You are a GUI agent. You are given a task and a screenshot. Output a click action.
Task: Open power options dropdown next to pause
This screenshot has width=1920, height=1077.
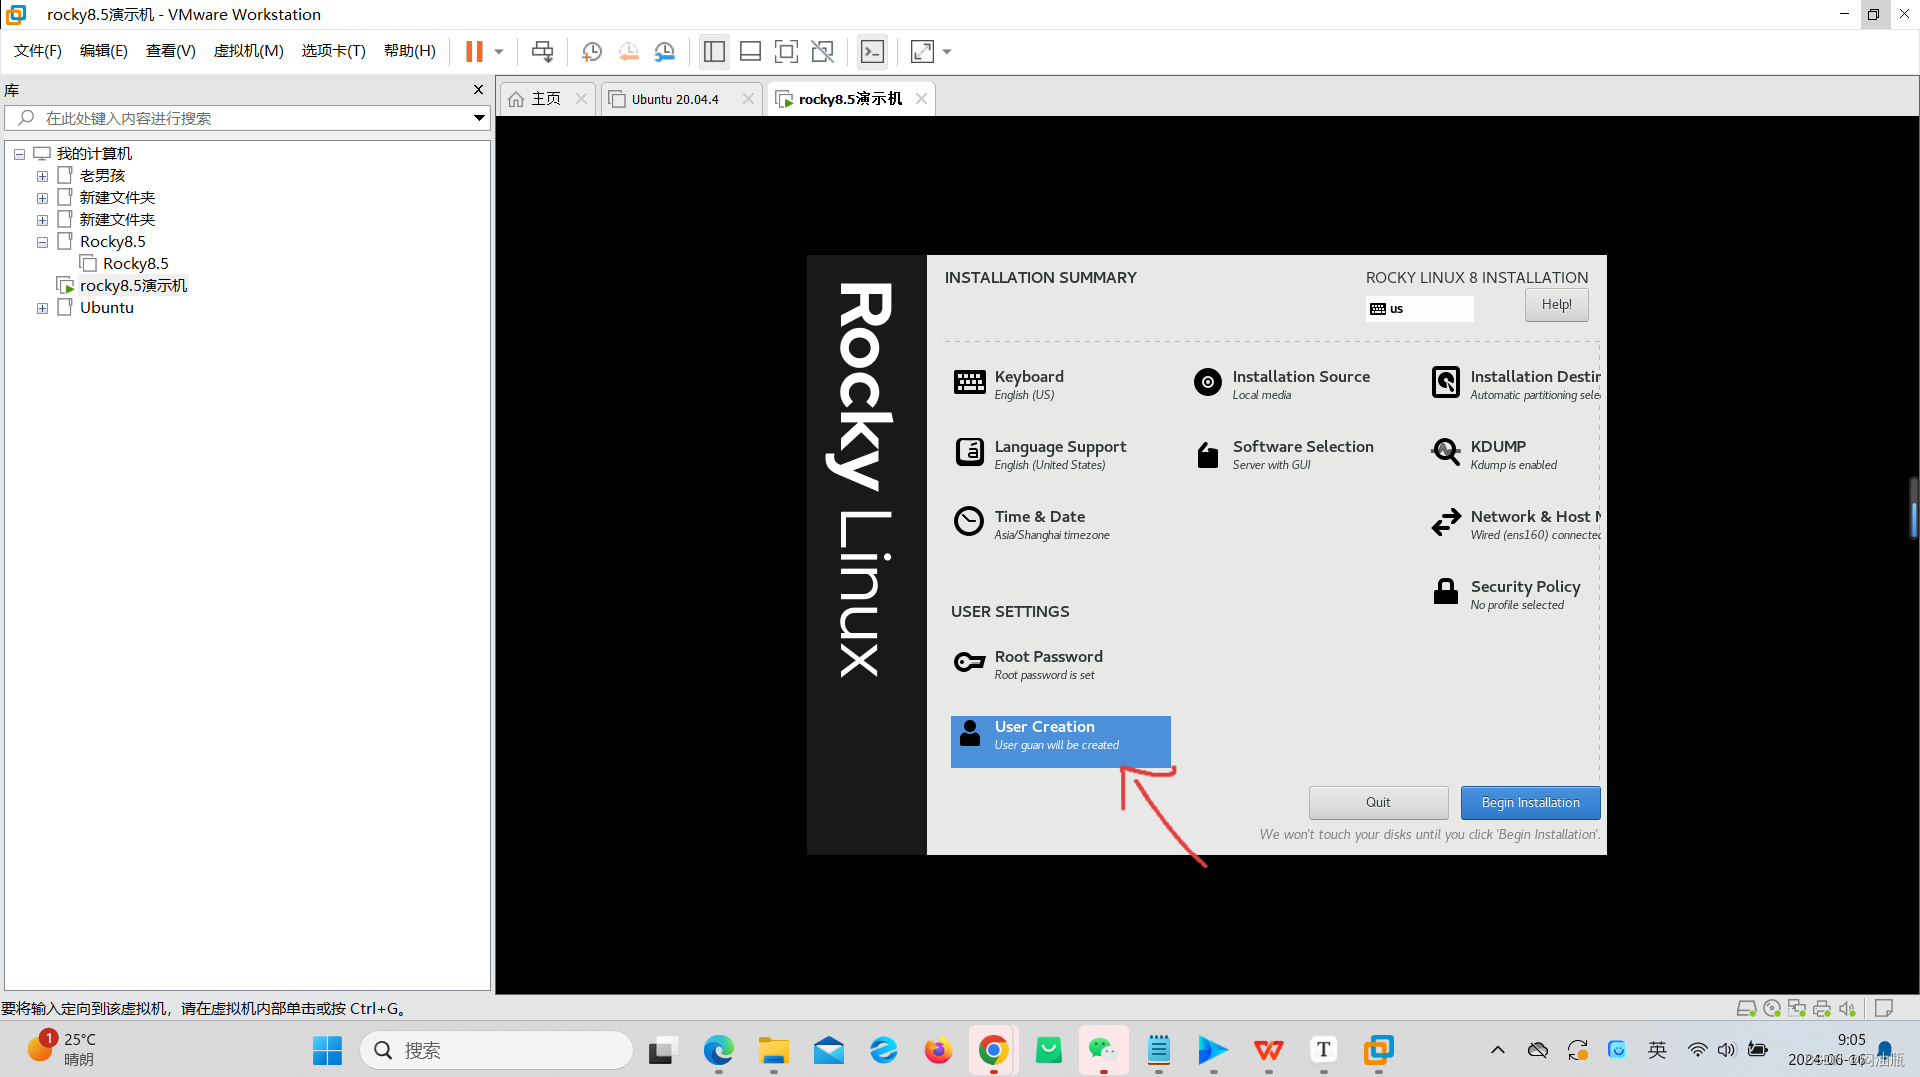click(x=499, y=51)
